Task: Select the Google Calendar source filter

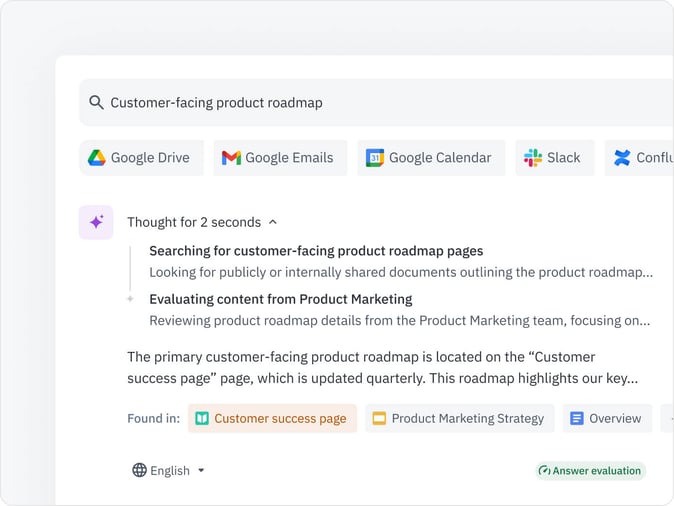Action: click(431, 158)
